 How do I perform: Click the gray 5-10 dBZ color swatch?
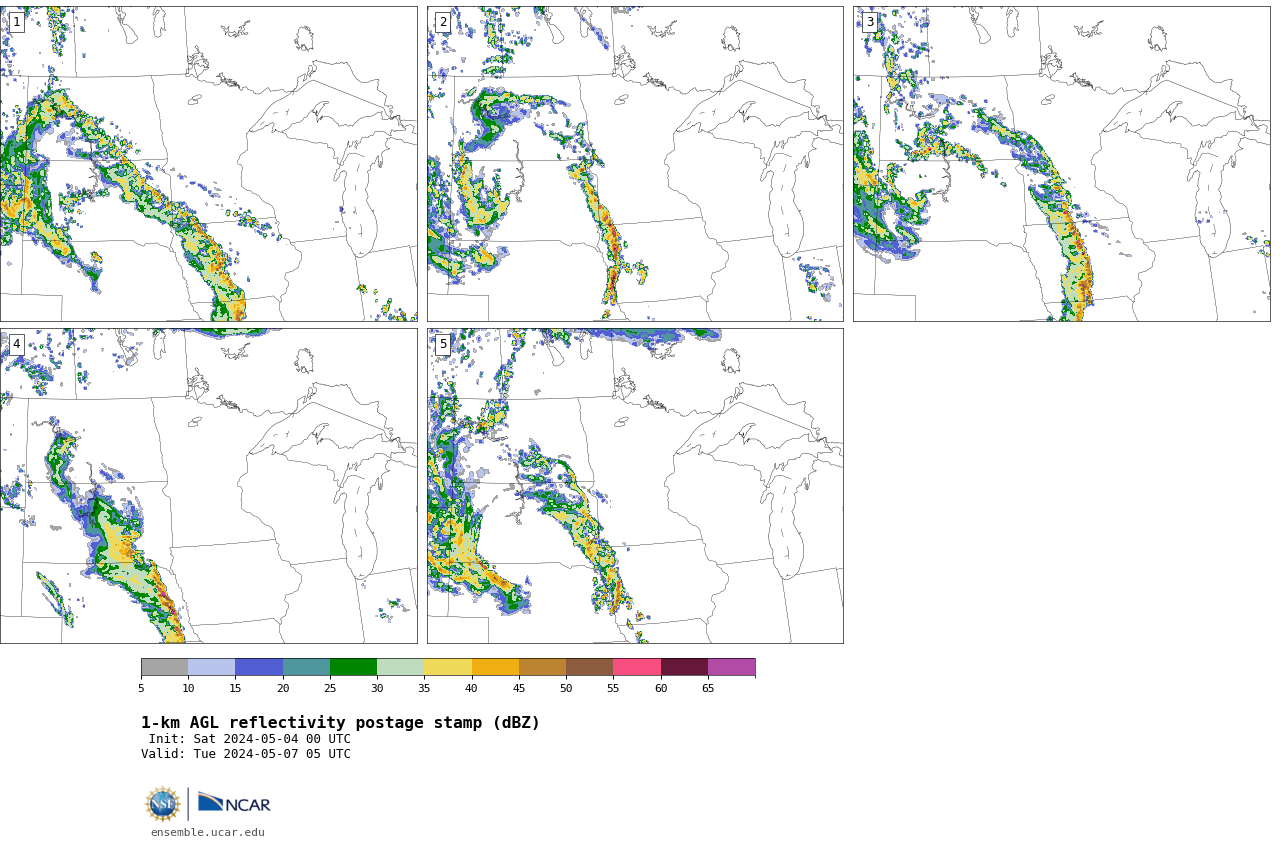tap(164, 667)
